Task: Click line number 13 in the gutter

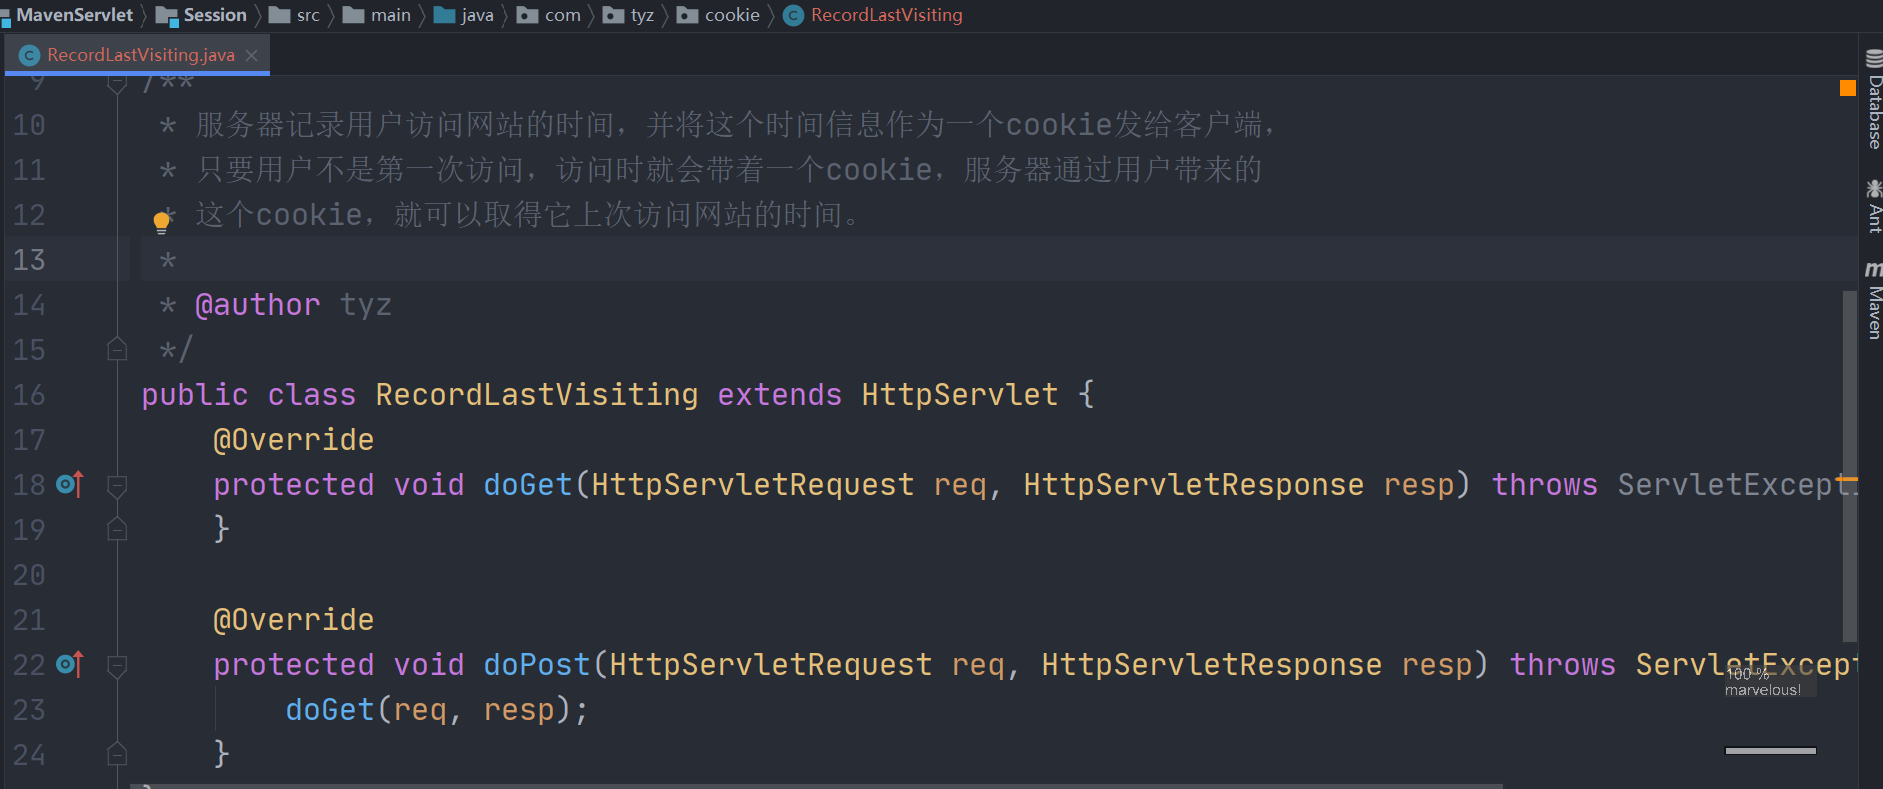Action: (29, 260)
